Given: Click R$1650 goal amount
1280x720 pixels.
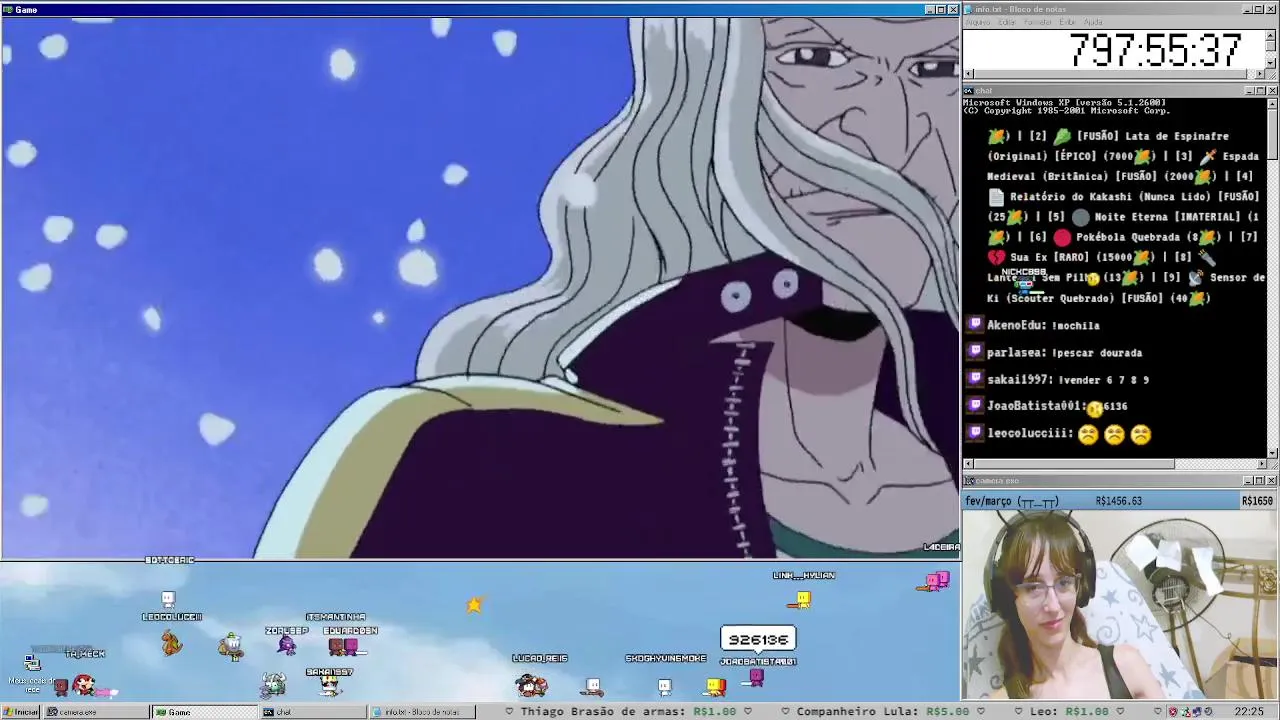Looking at the screenshot, I should click(1257, 501).
